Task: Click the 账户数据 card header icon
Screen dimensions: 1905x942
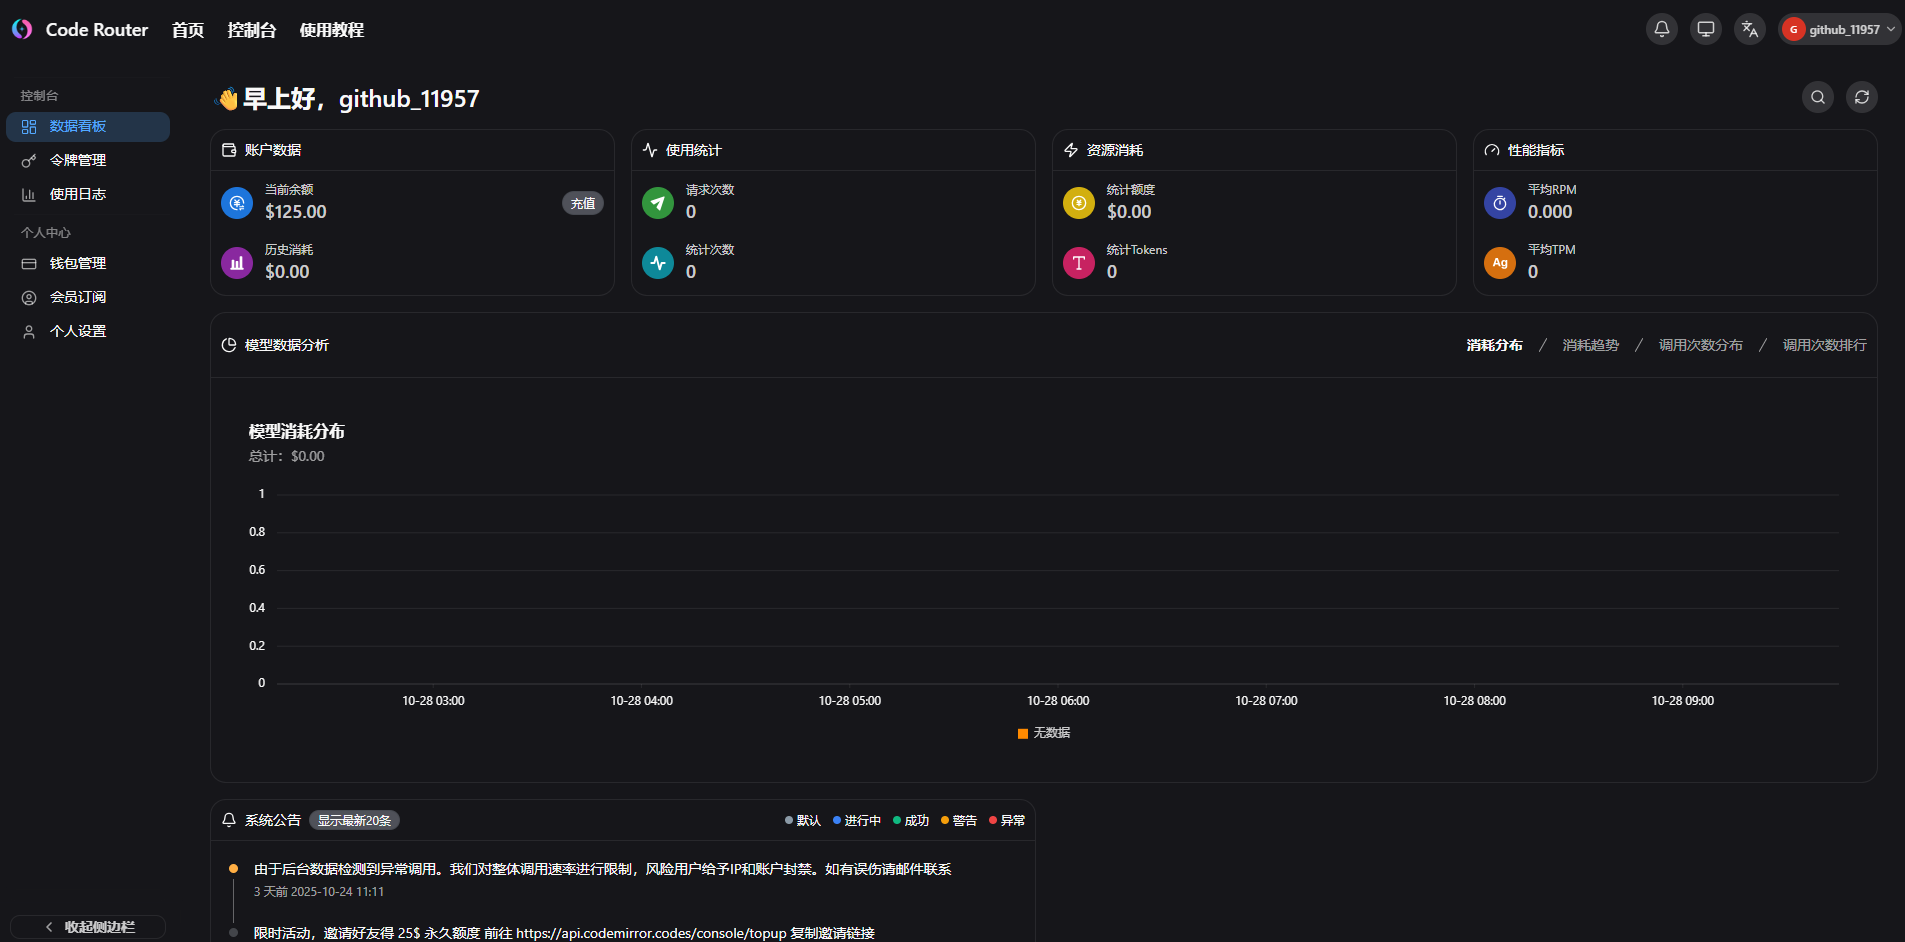Action: [x=229, y=150]
